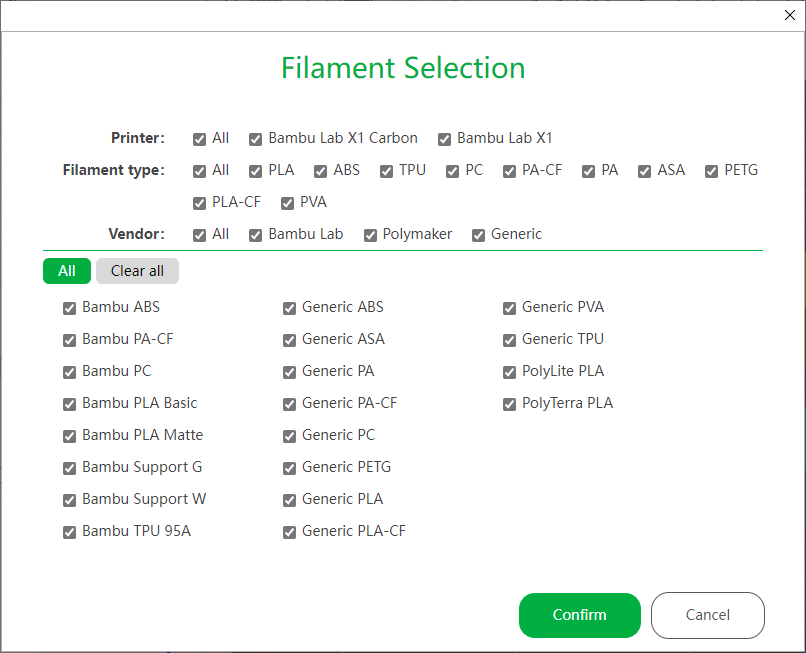This screenshot has height=653, width=806.
Task: Toggle PolyTerra PLA selection
Action: click(509, 404)
